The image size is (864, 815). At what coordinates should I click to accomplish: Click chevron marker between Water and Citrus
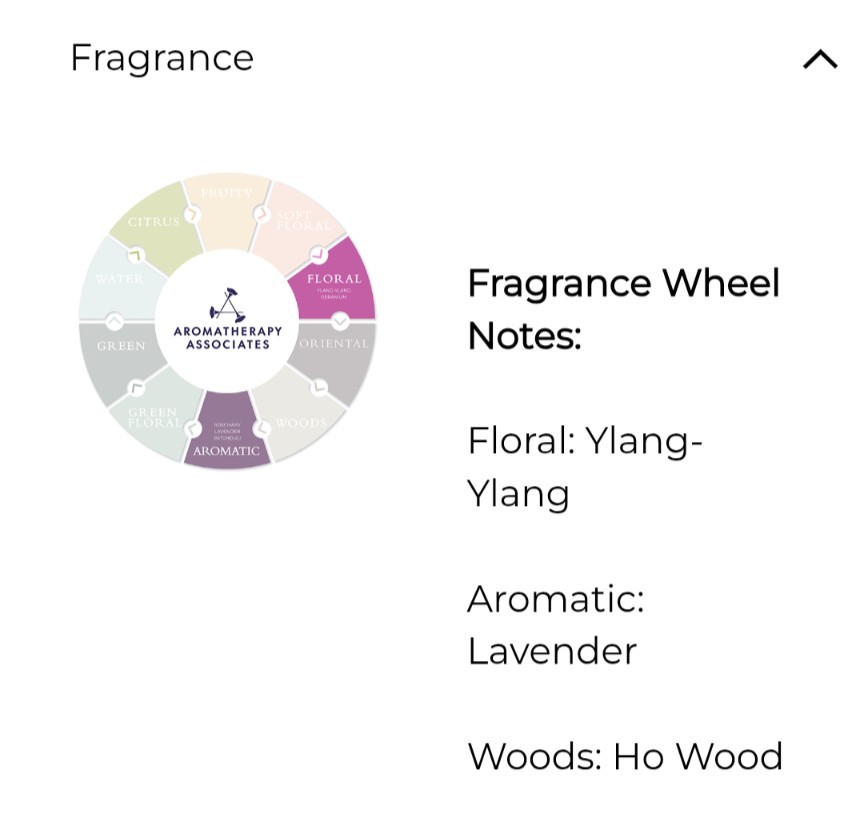[136, 255]
